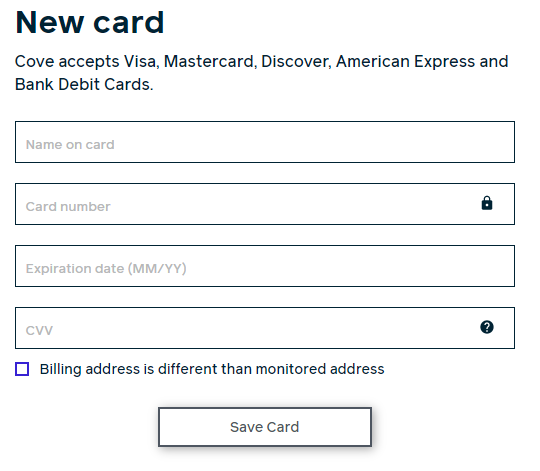Focus the CVV input box
The height and width of the screenshot is (471, 540).
265,328
